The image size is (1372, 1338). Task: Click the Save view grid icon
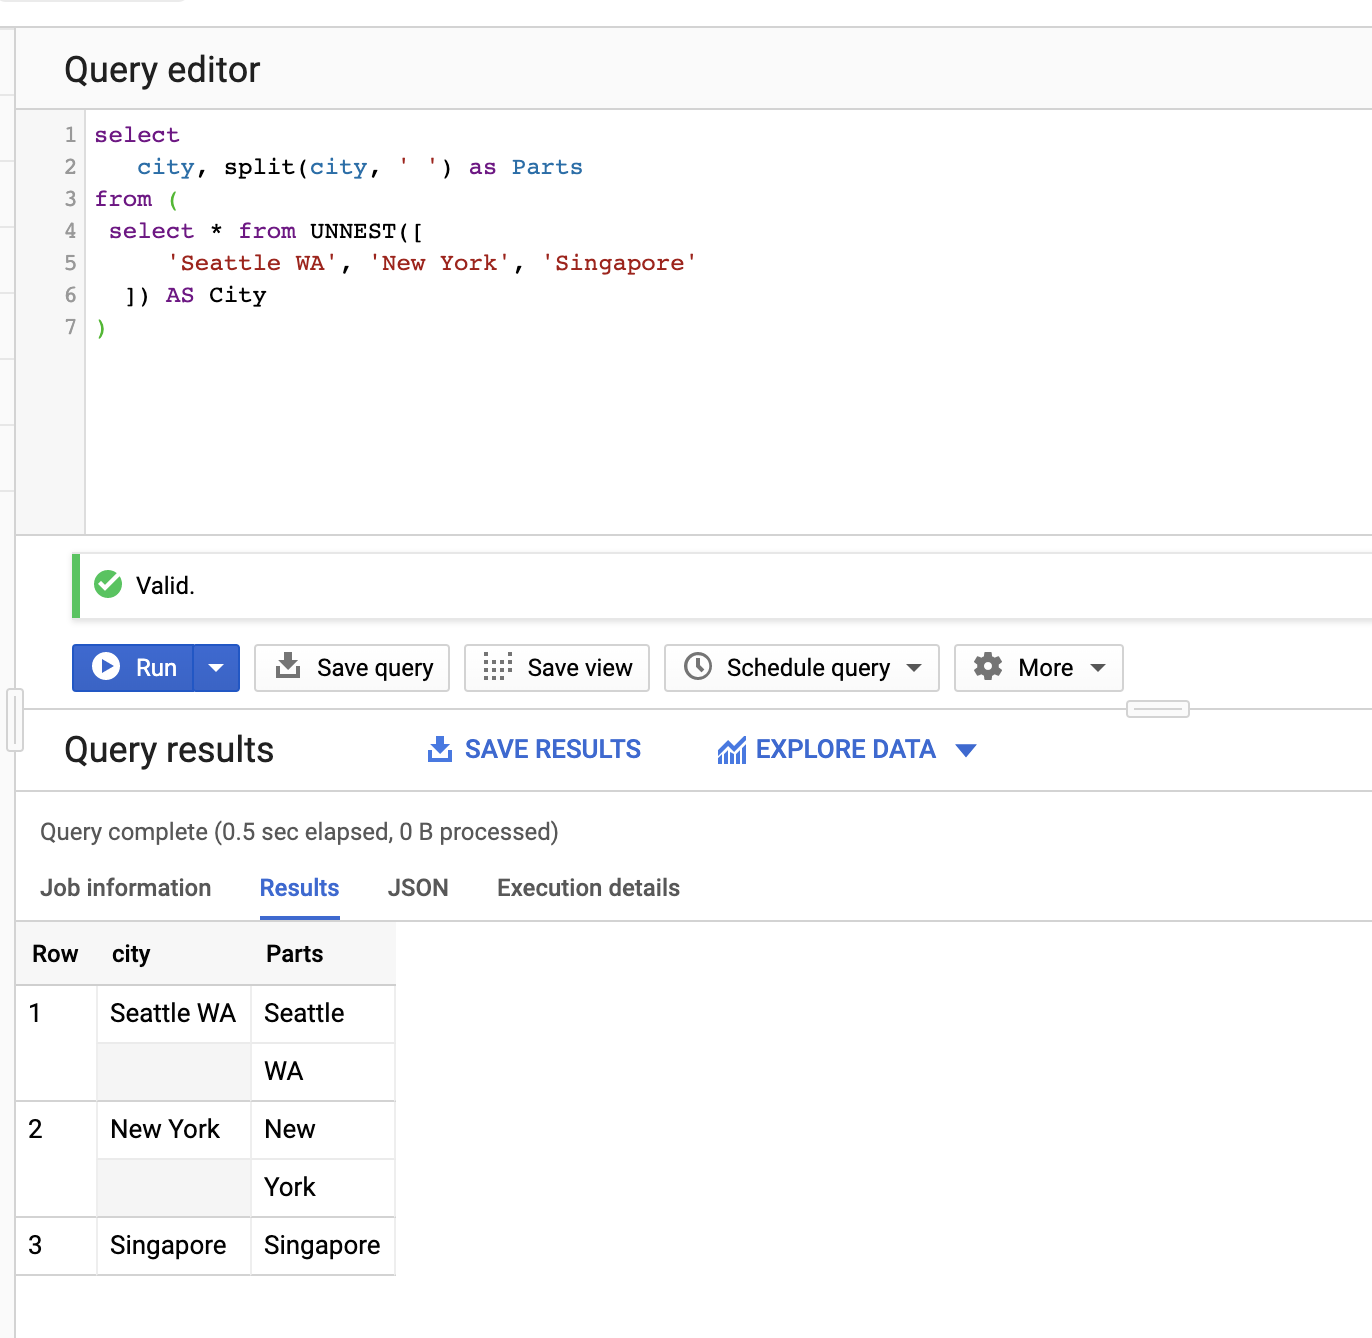click(x=497, y=667)
